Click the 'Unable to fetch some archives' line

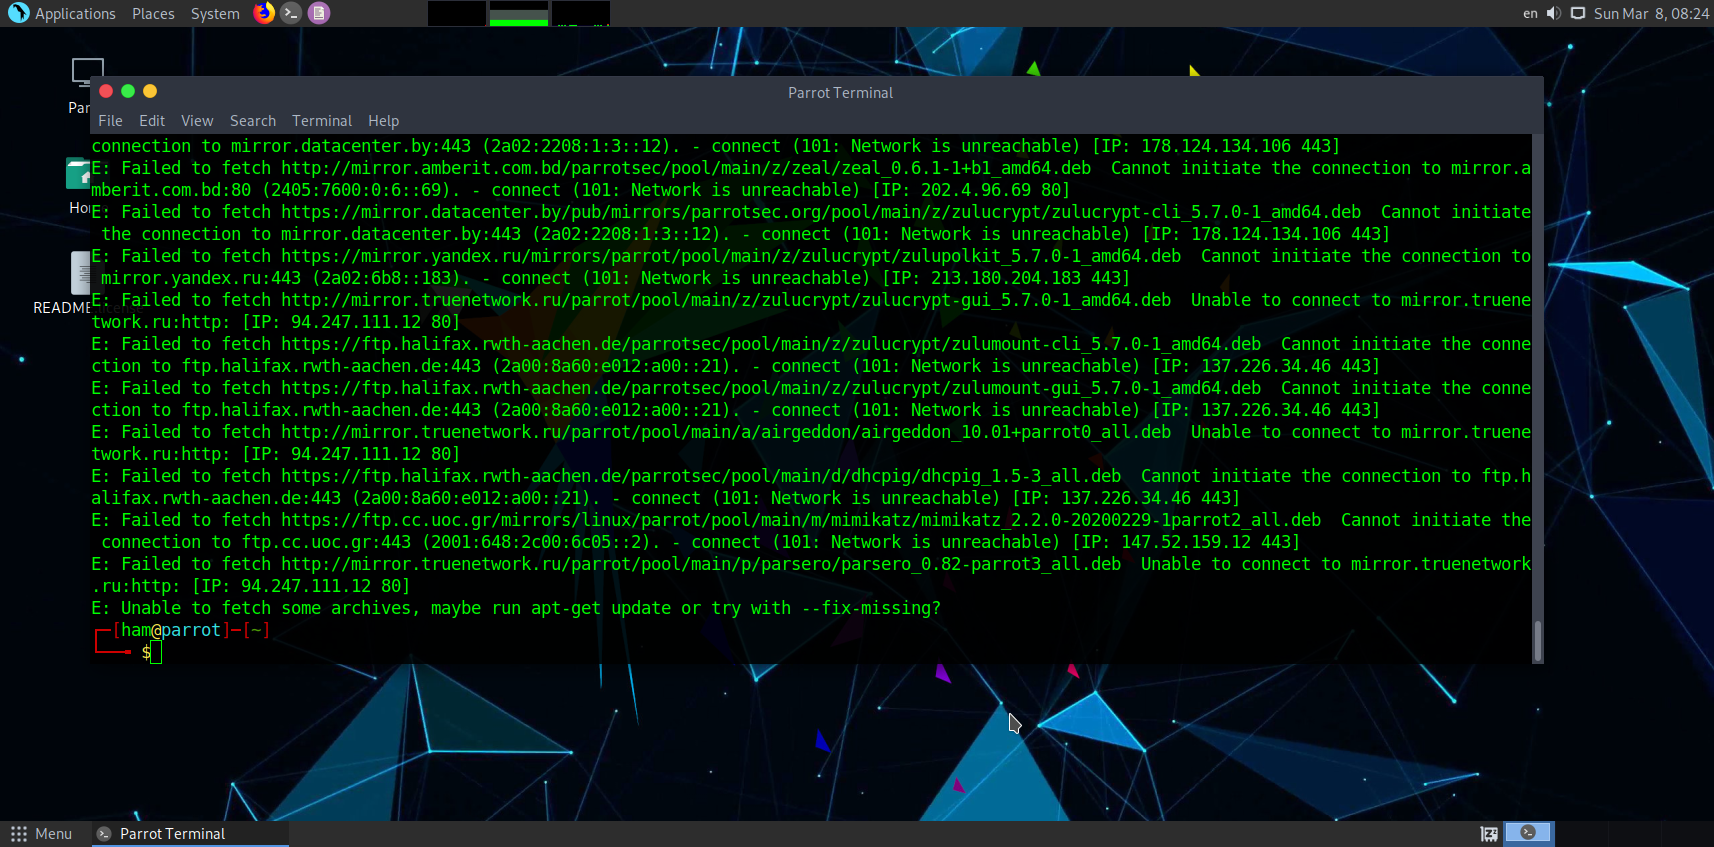pyautogui.click(x=516, y=608)
